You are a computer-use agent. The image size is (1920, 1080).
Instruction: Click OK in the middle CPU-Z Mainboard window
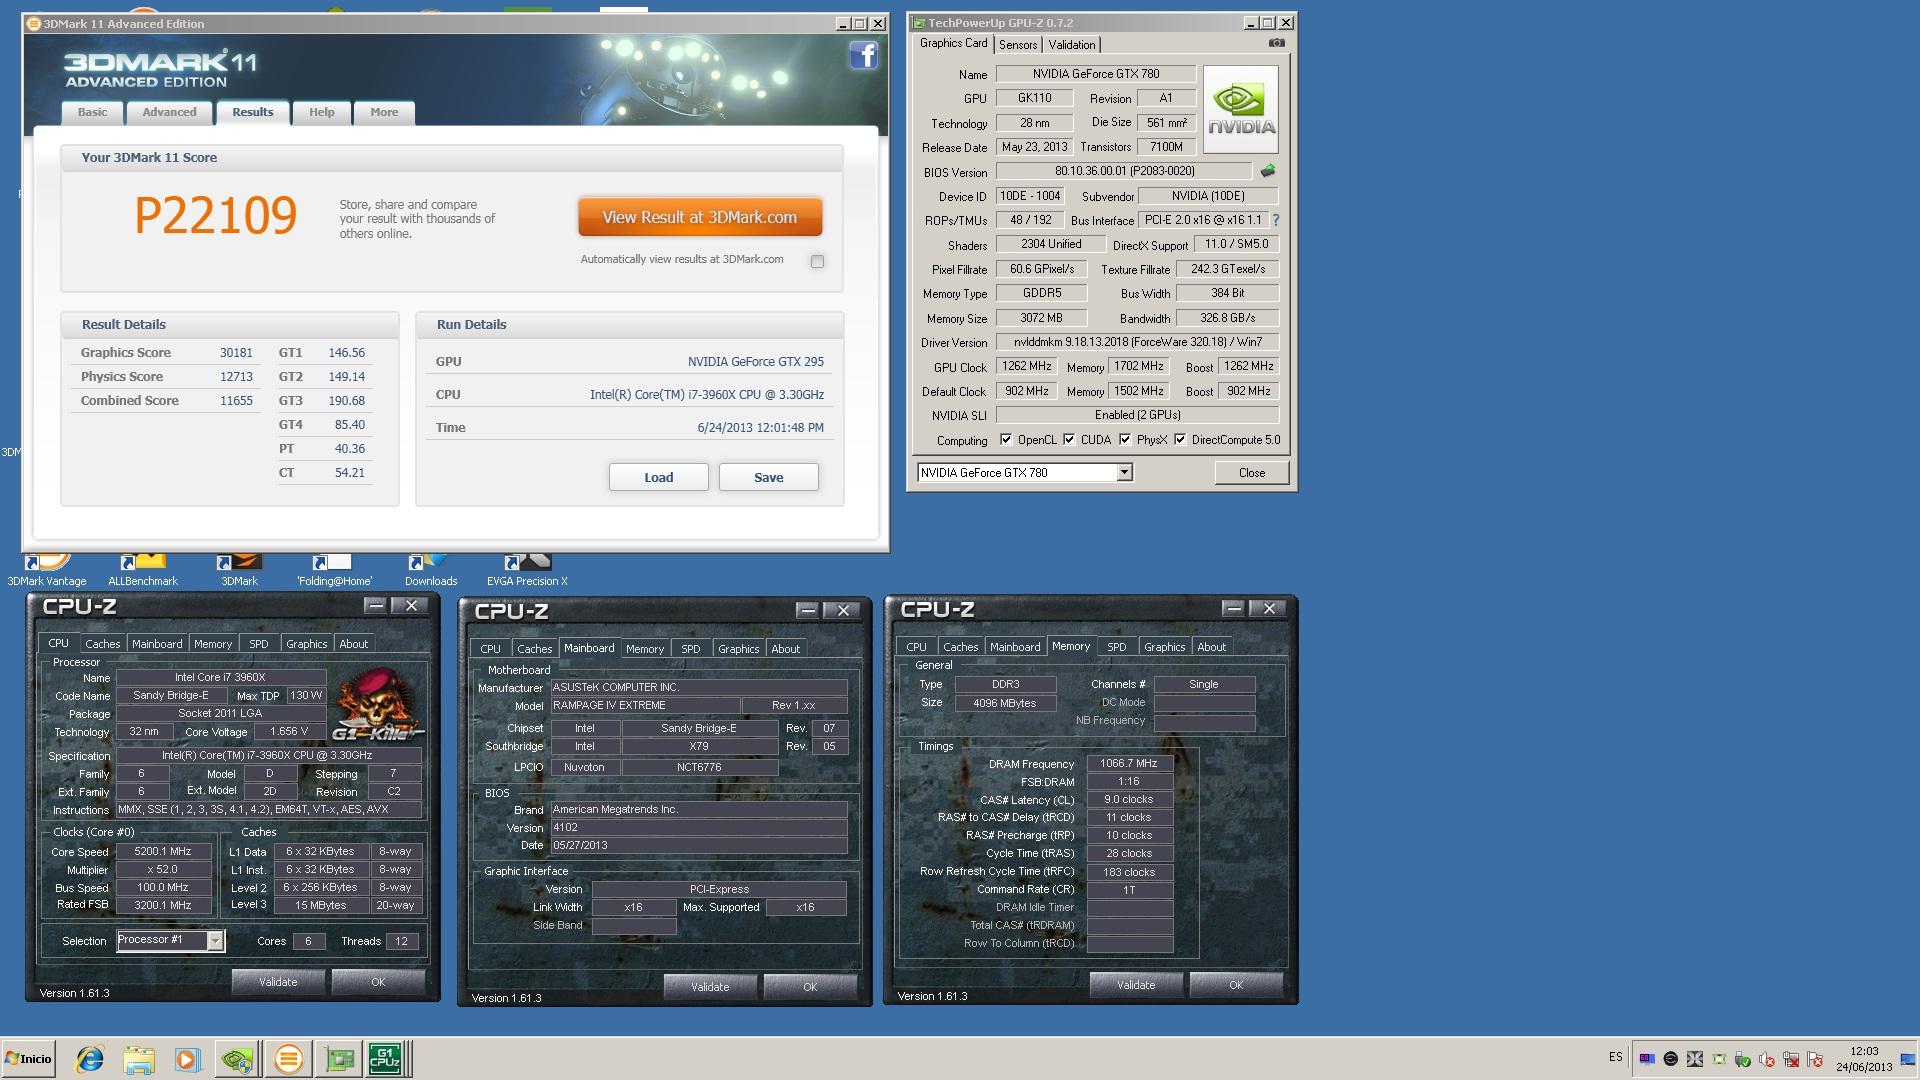pos(810,987)
